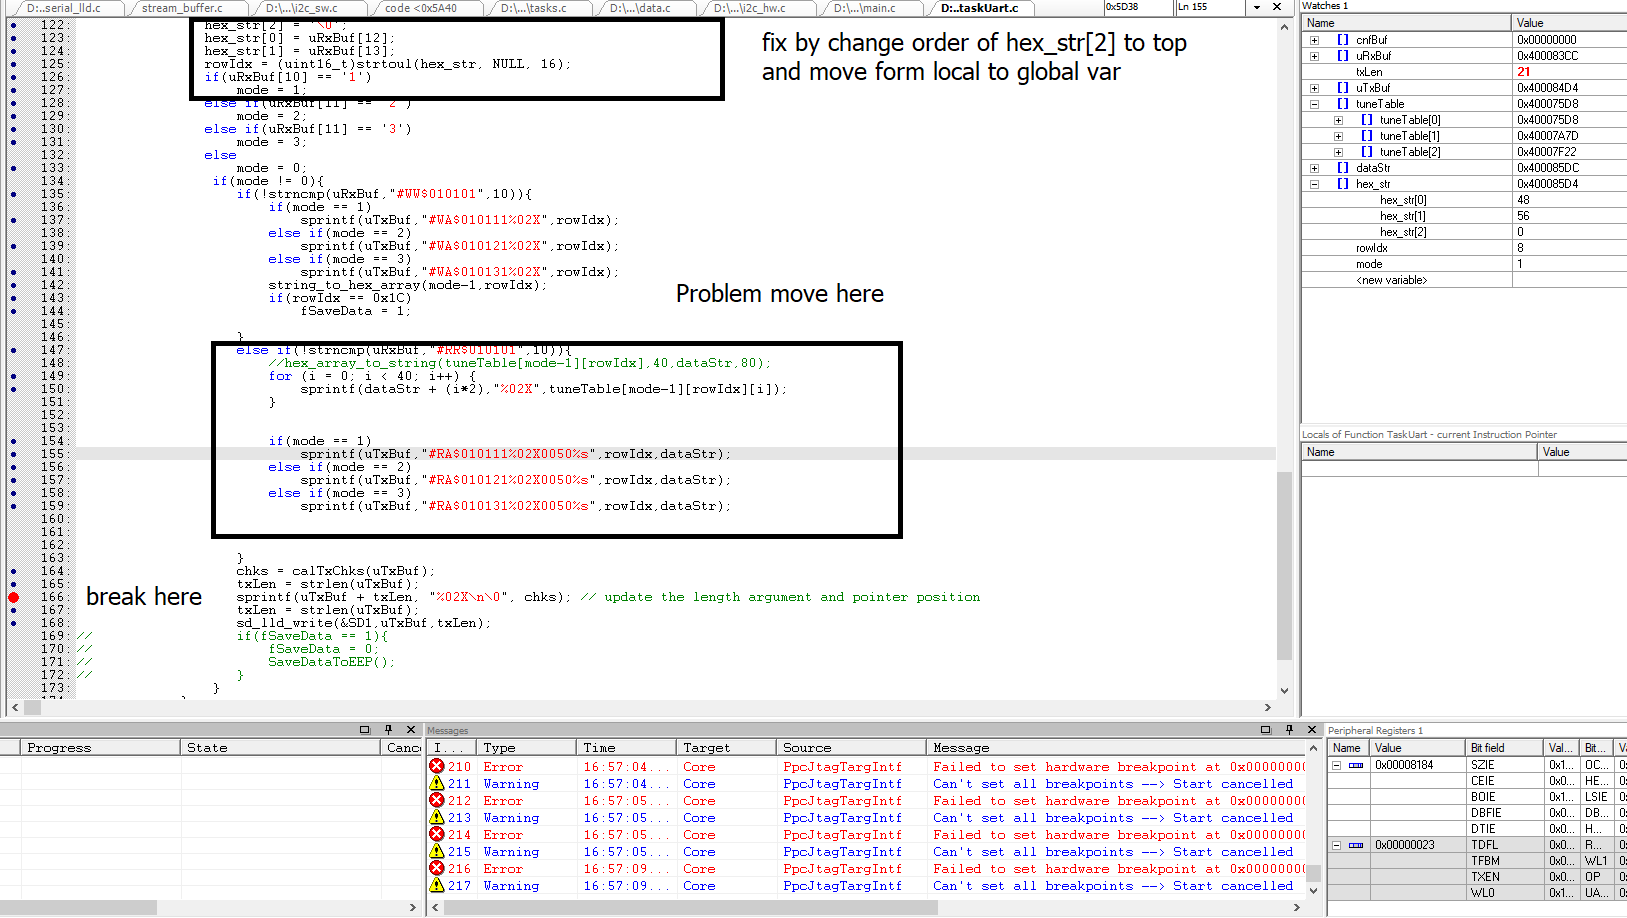Viewport: 1627px width, 918px height.
Task: Click the undock icon on the Messages panel
Action: 1266,729
